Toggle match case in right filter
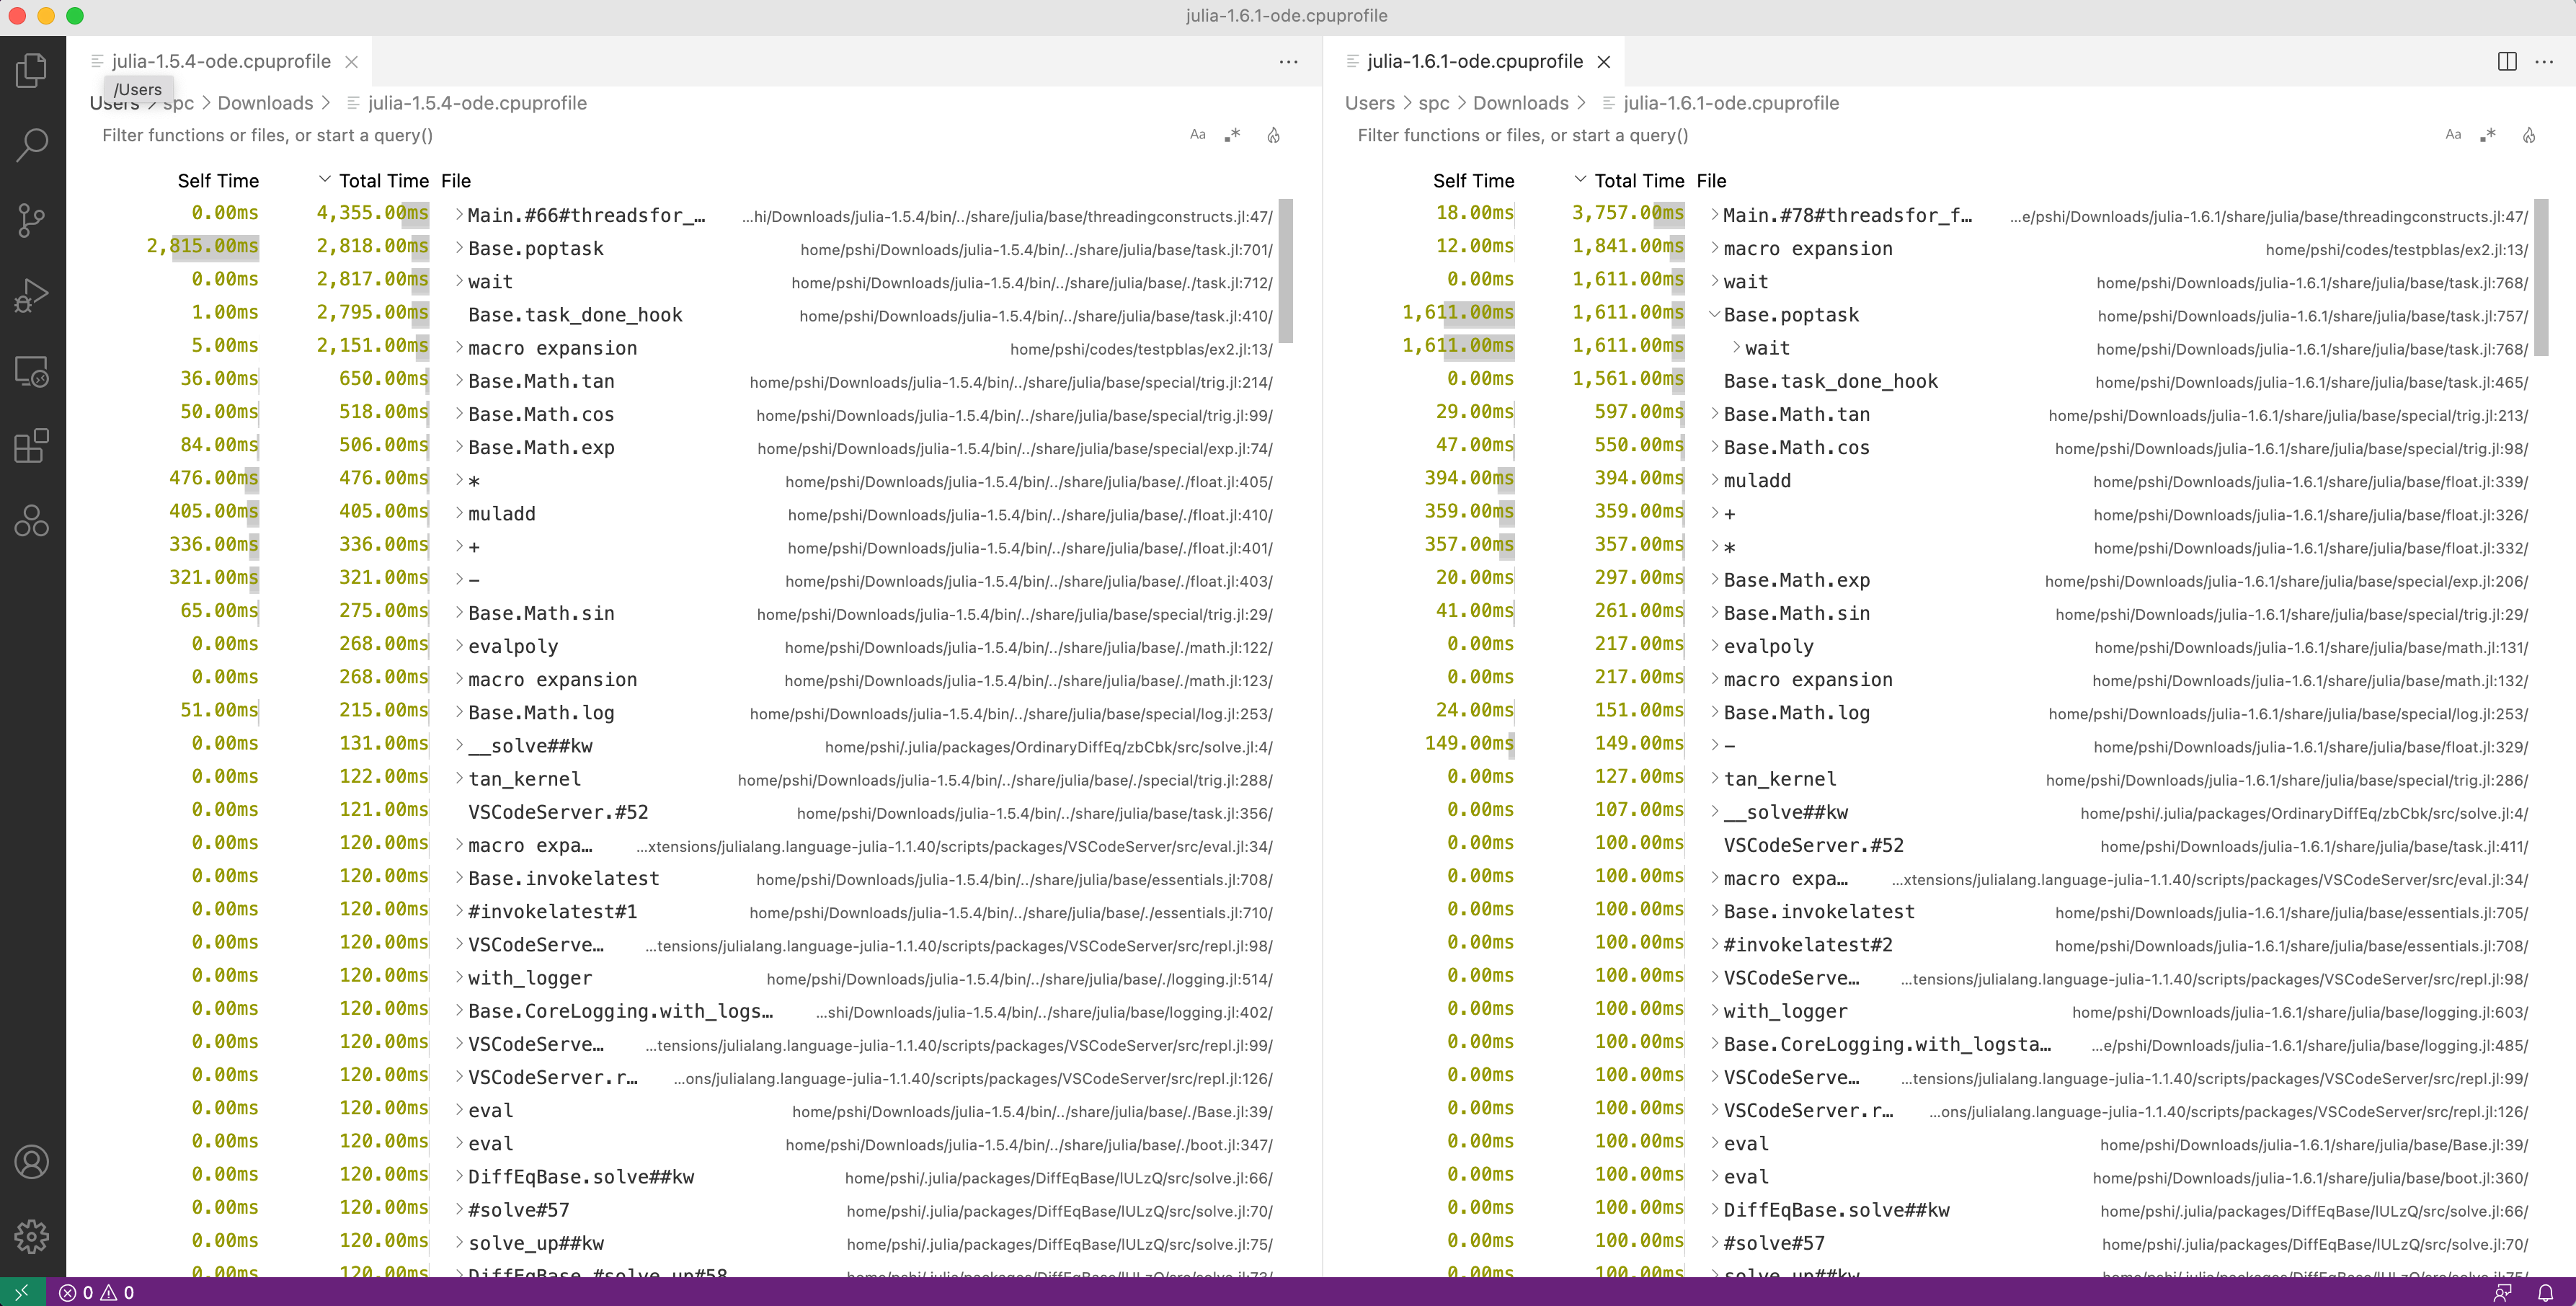This screenshot has width=2576, height=1306. pos(2452,135)
